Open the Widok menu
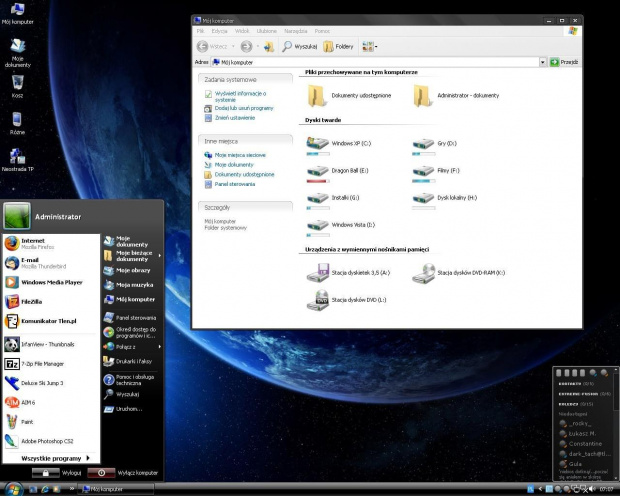This screenshot has height=496, width=620. pos(242,31)
